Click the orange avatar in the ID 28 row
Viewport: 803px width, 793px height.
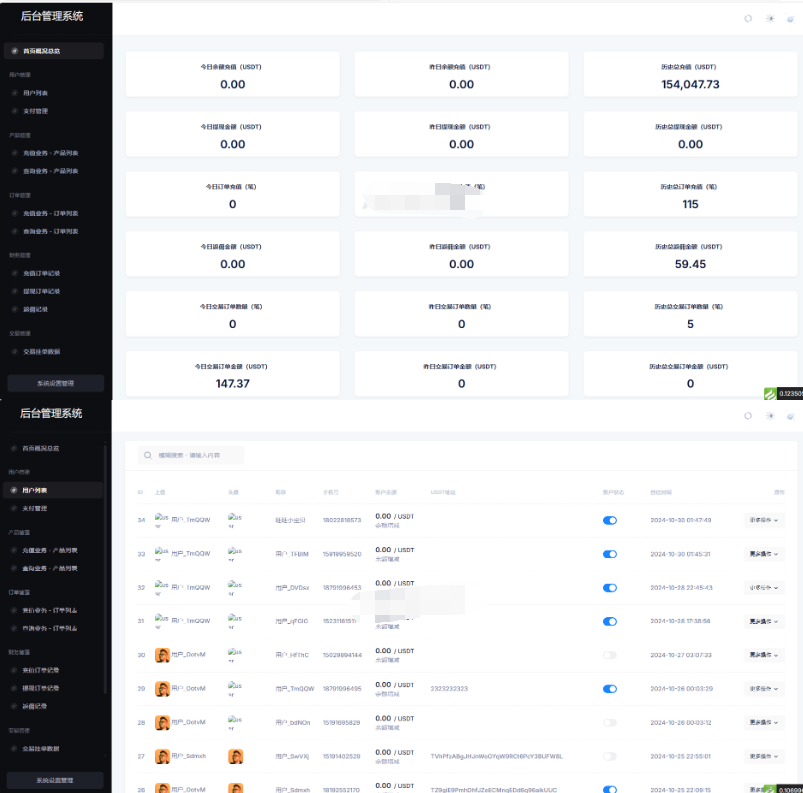click(162, 723)
